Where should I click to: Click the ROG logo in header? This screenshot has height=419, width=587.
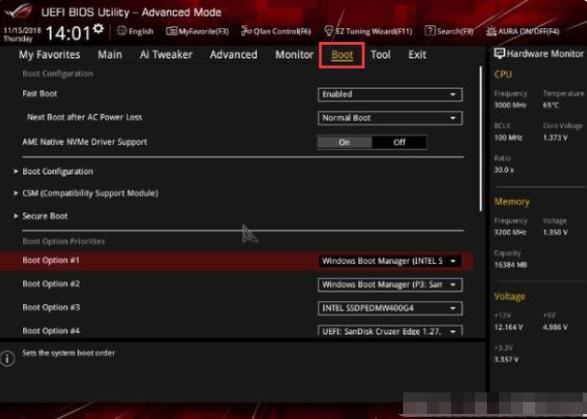[x=18, y=11]
